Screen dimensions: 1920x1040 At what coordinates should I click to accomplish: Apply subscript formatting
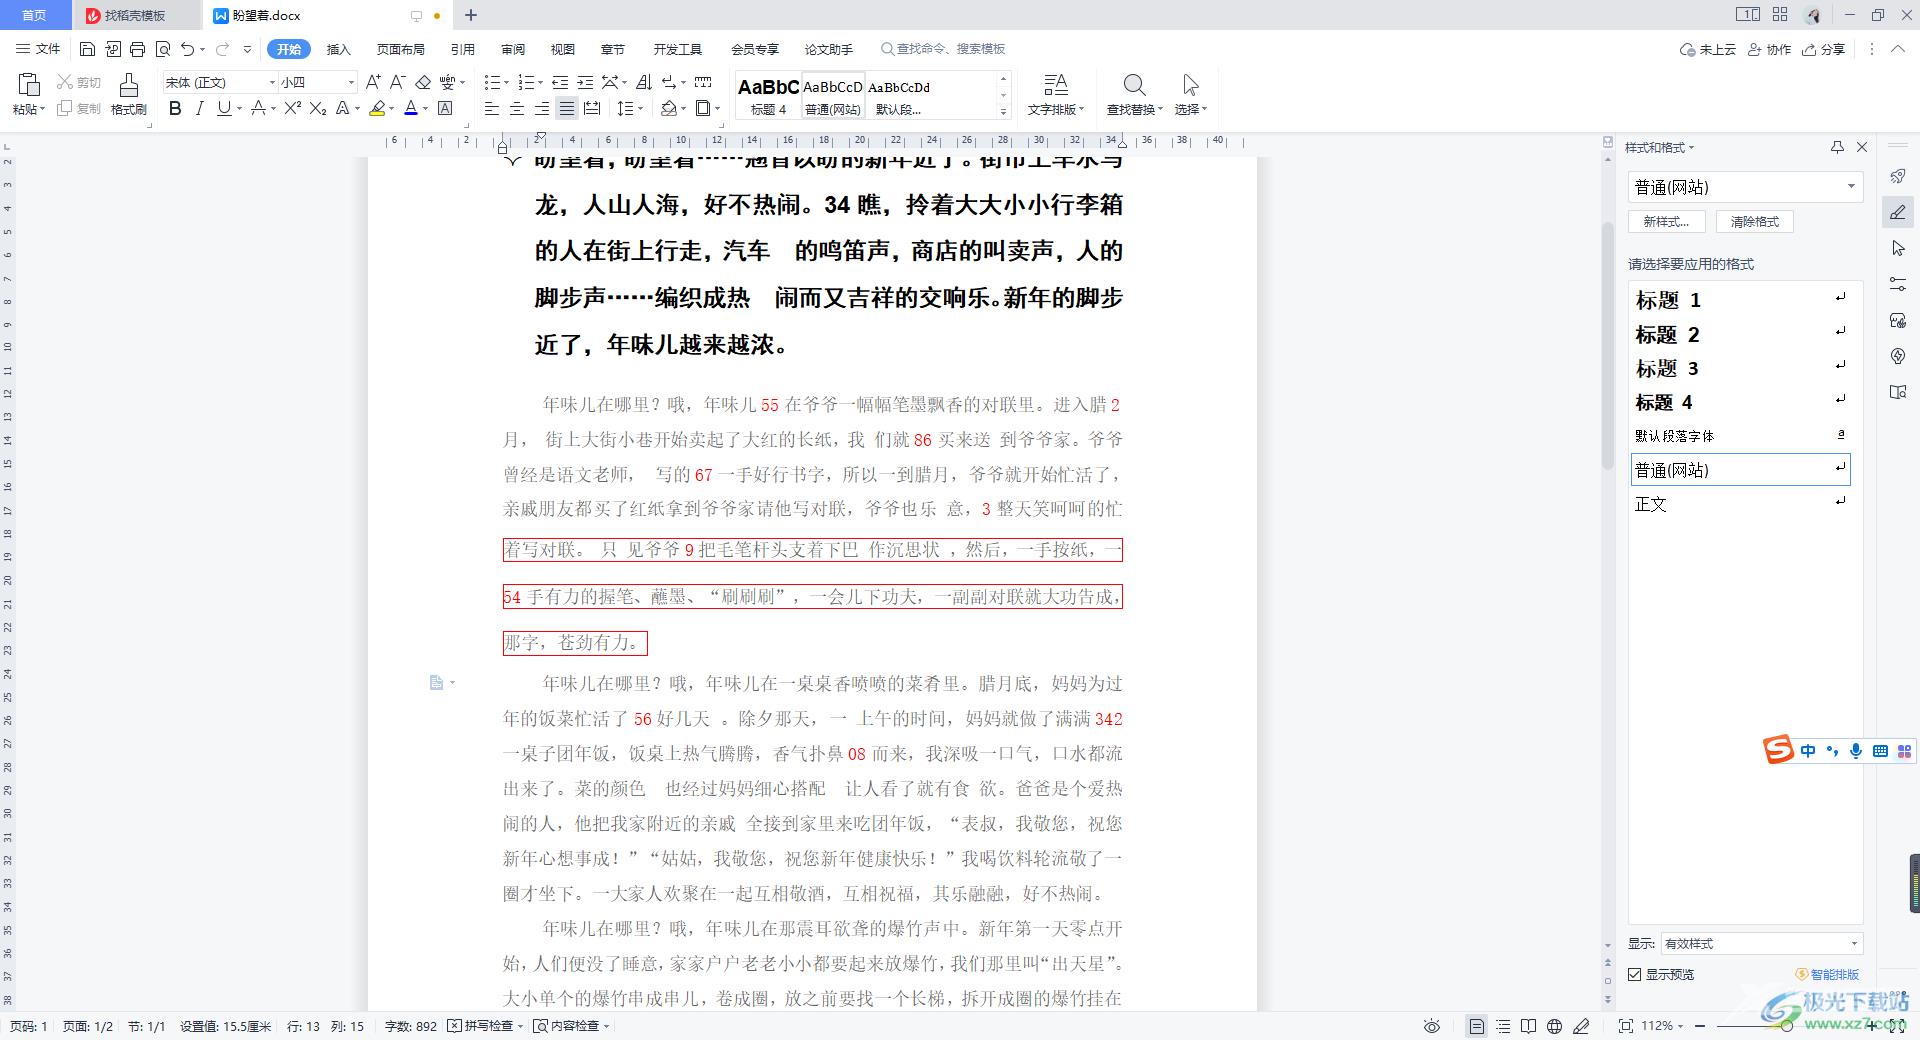click(317, 108)
